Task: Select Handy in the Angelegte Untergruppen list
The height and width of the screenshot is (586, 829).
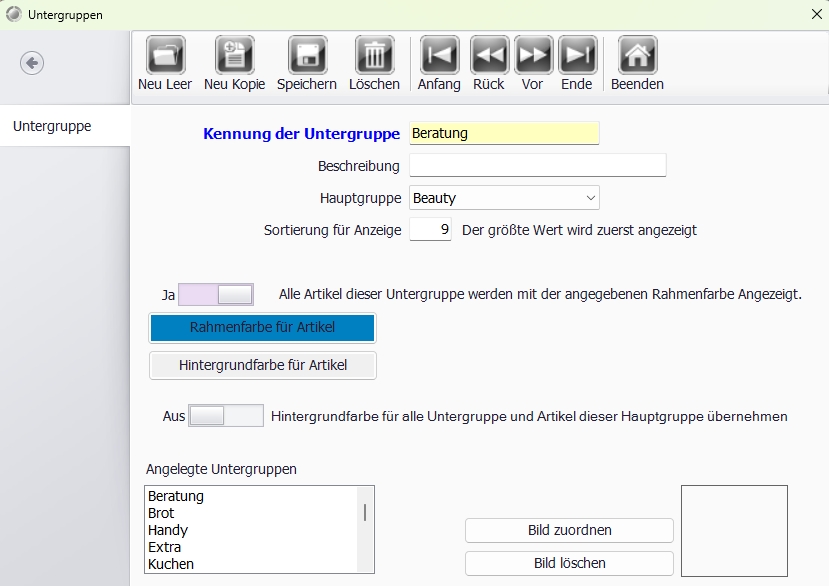Action: pos(169,530)
